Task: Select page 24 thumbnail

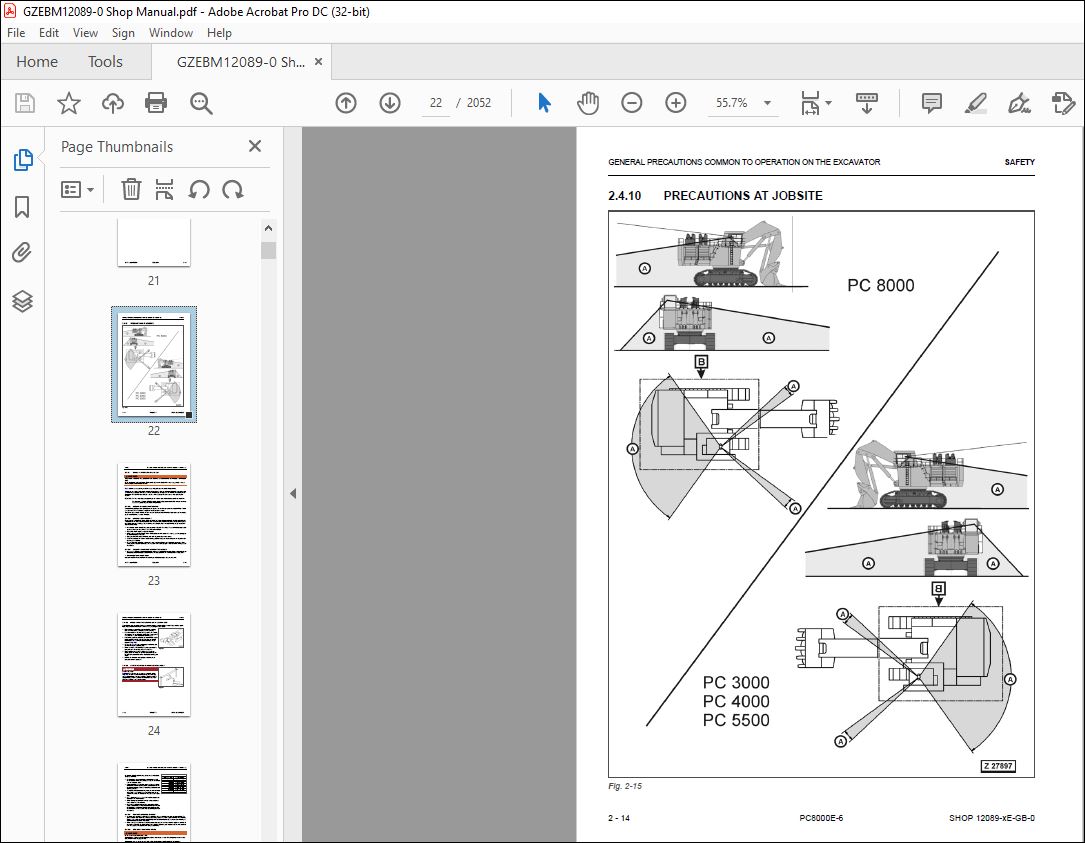Action: coord(154,664)
